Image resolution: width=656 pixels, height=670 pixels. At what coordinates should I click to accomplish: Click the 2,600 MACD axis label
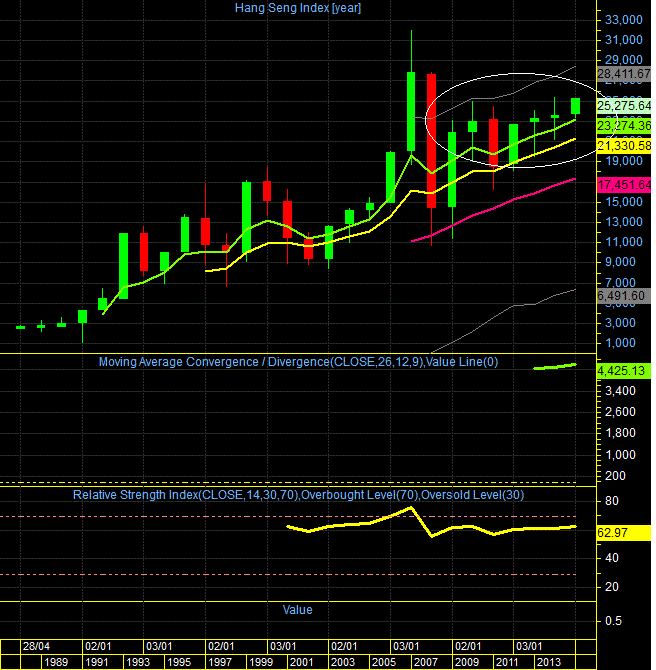coord(621,411)
